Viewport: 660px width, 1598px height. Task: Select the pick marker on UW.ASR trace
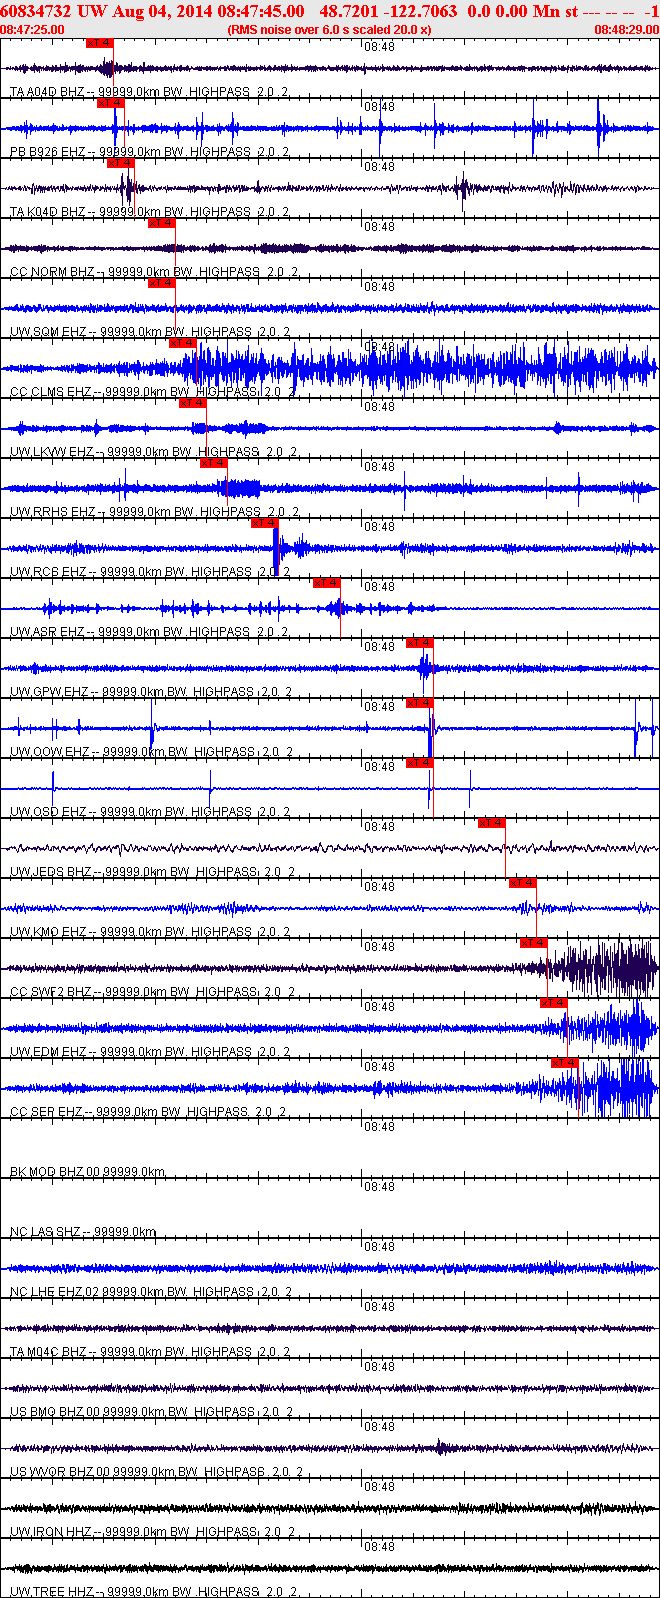[327, 583]
